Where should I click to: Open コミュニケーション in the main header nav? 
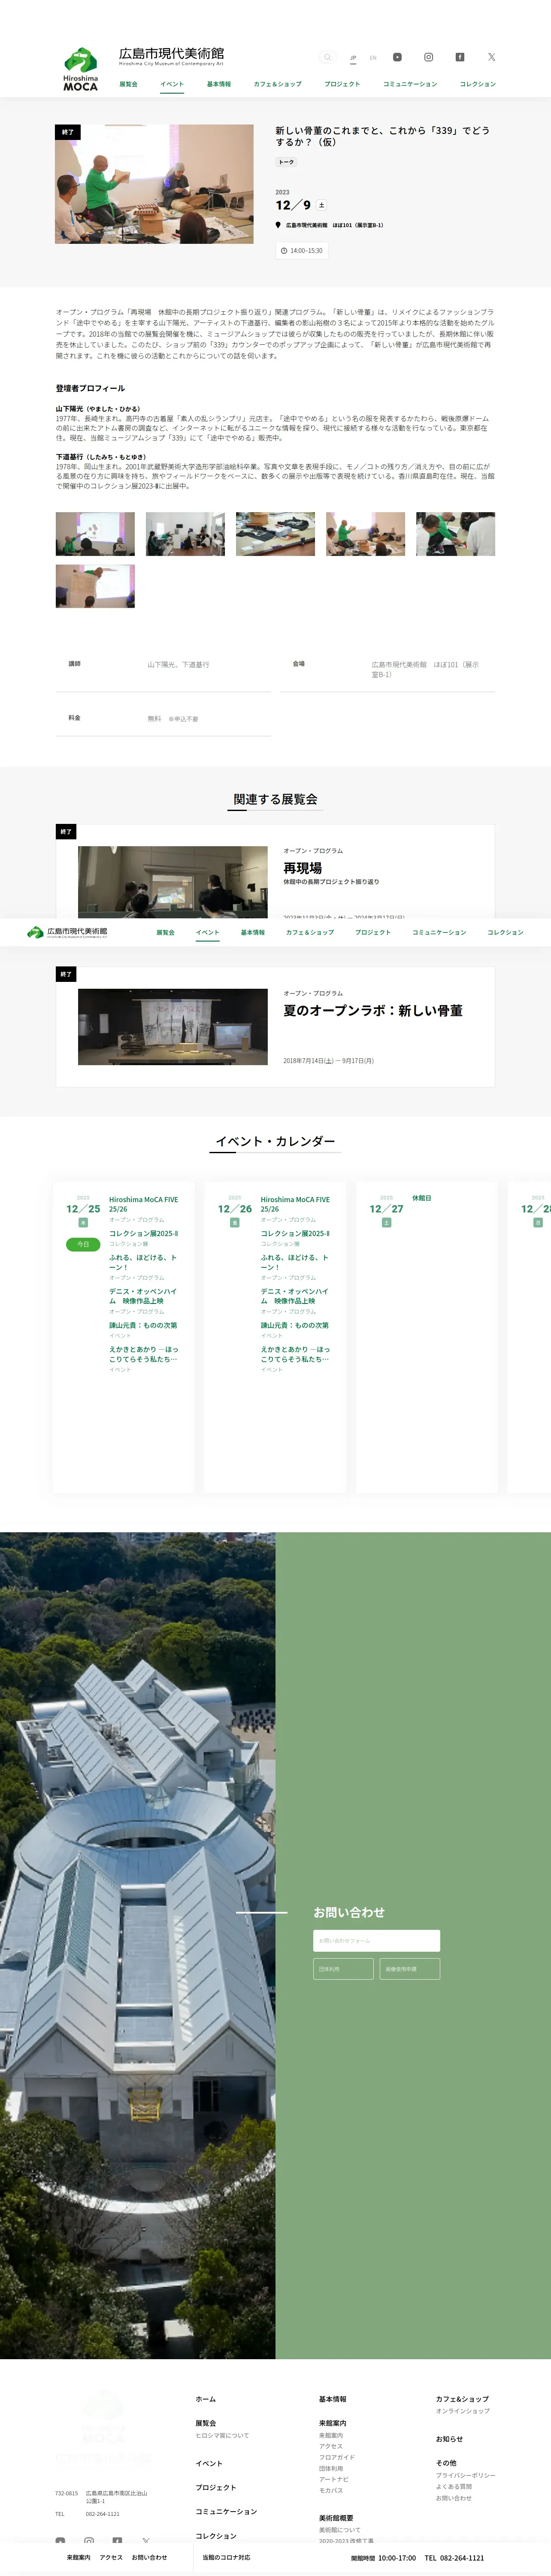tap(410, 84)
